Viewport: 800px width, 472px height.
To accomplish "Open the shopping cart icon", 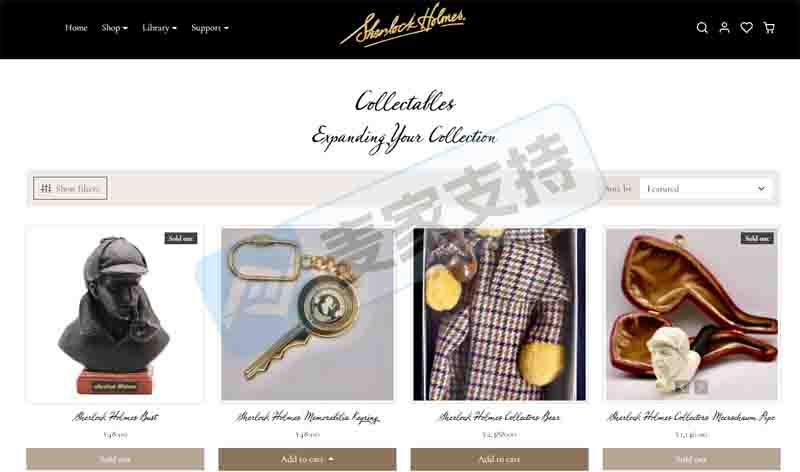I will tap(769, 28).
